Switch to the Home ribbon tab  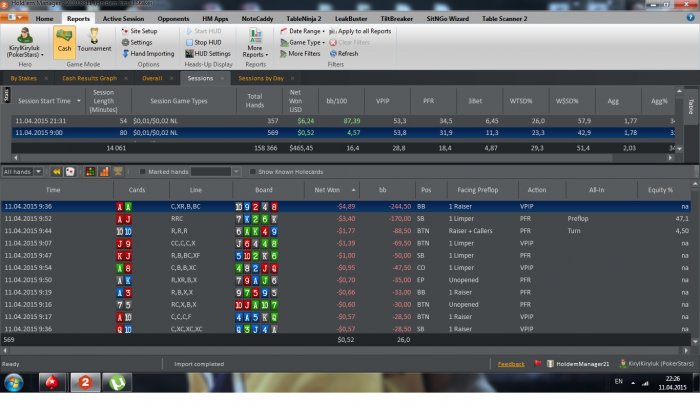44,19
